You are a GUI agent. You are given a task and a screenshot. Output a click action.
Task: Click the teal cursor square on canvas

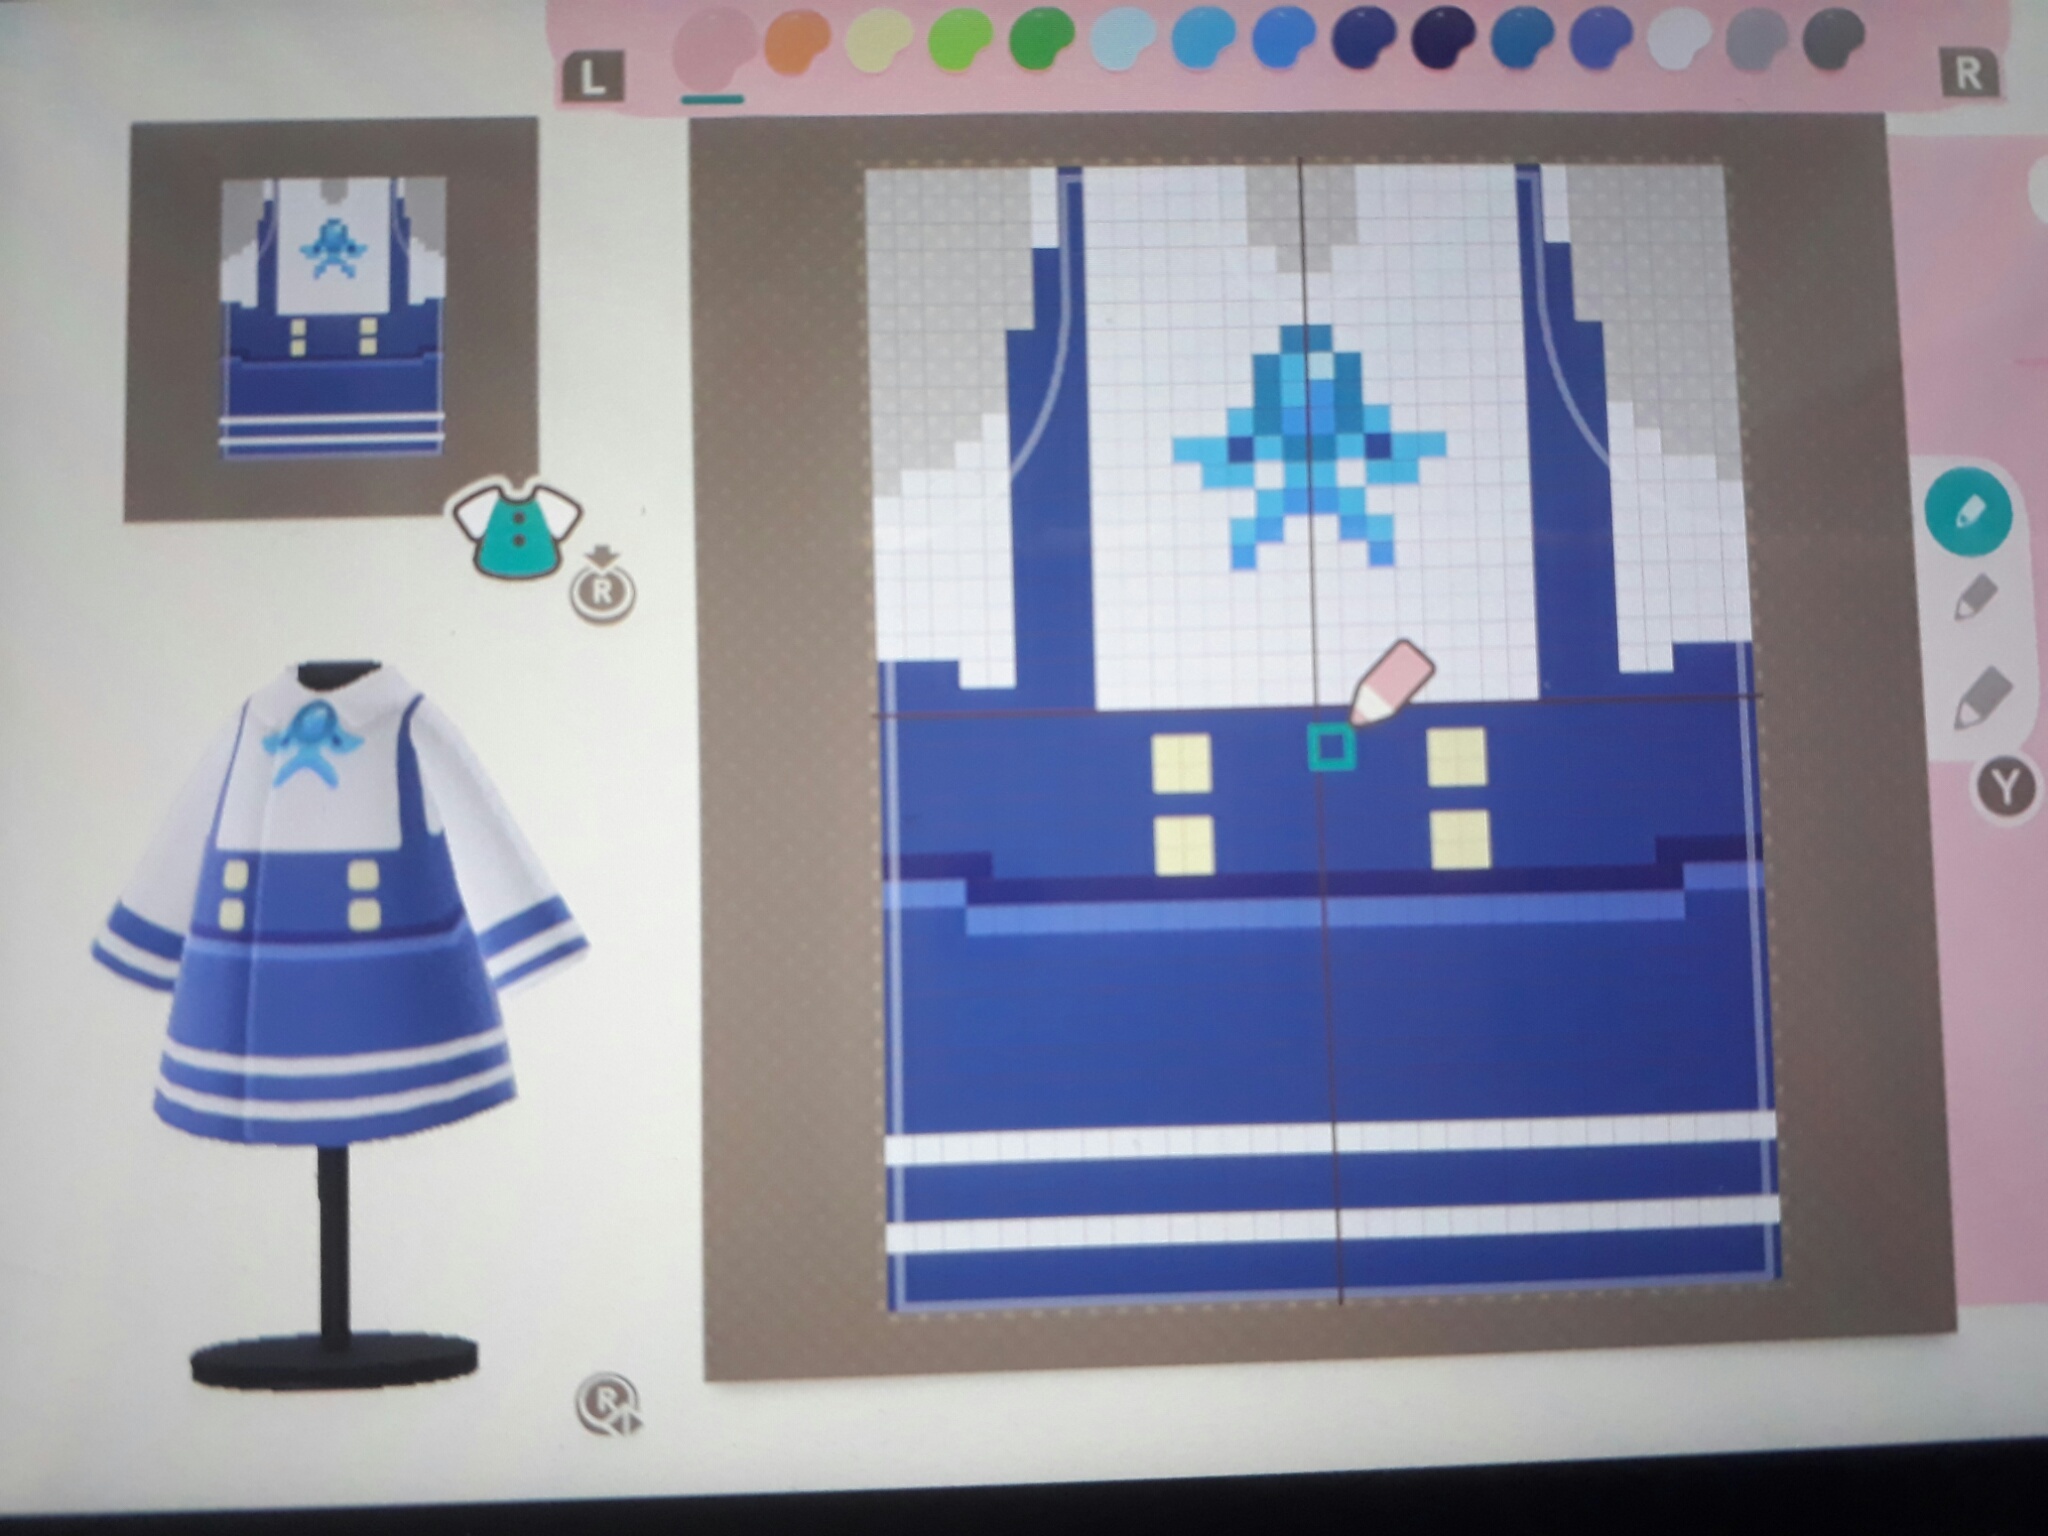click(1331, 747)
